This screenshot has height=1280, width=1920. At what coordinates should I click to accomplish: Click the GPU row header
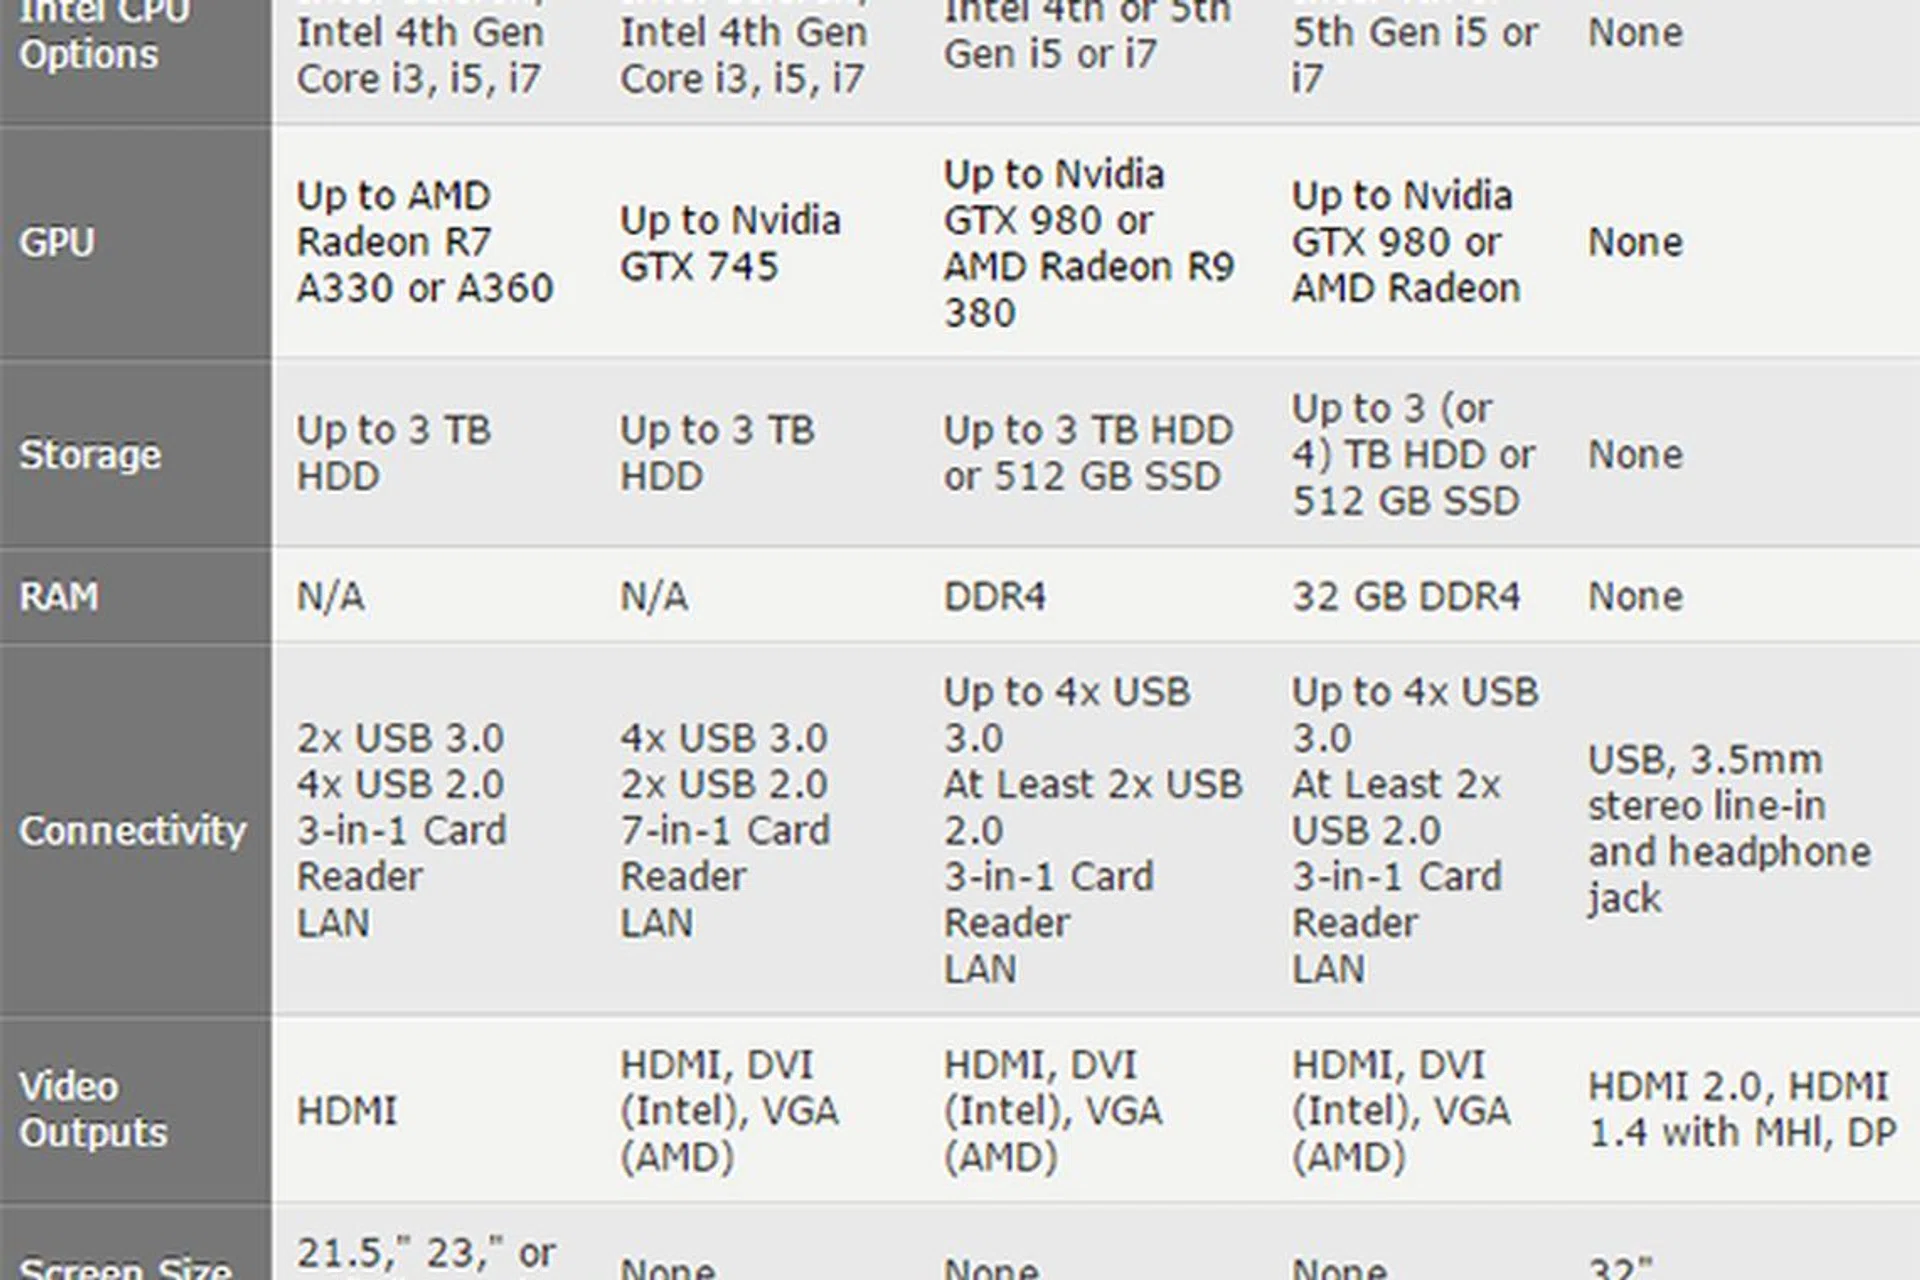[57, 242]
